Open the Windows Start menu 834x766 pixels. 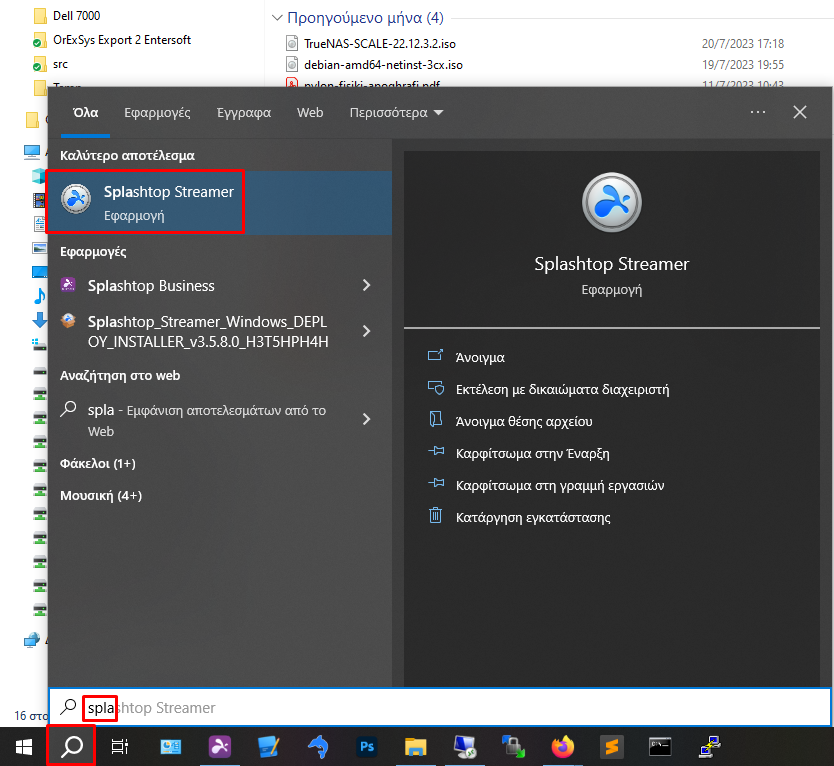coord(23,747)
